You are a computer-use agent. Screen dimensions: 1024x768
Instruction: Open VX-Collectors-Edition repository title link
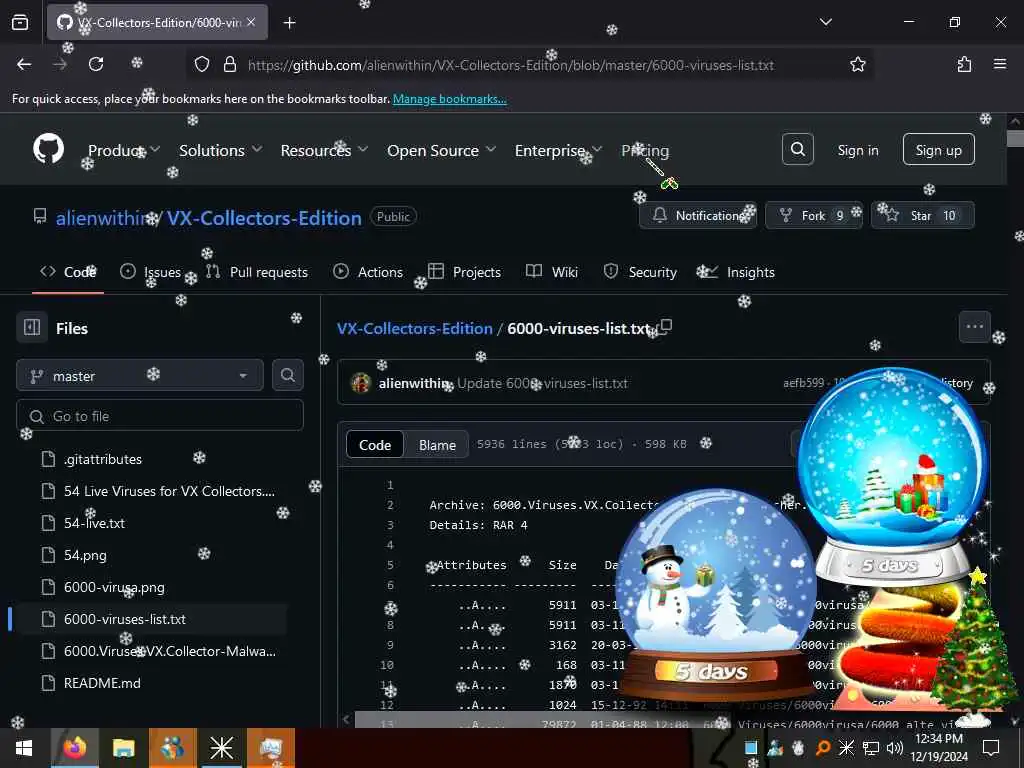264,217
